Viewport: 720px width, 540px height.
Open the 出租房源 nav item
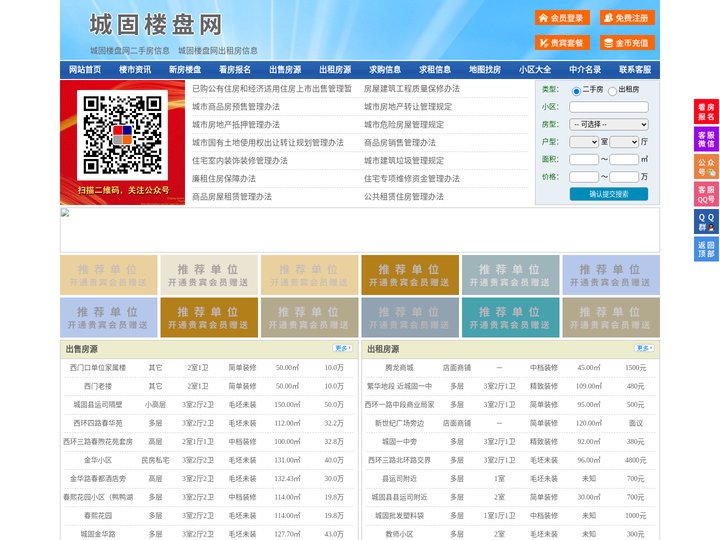click(335, 70)
